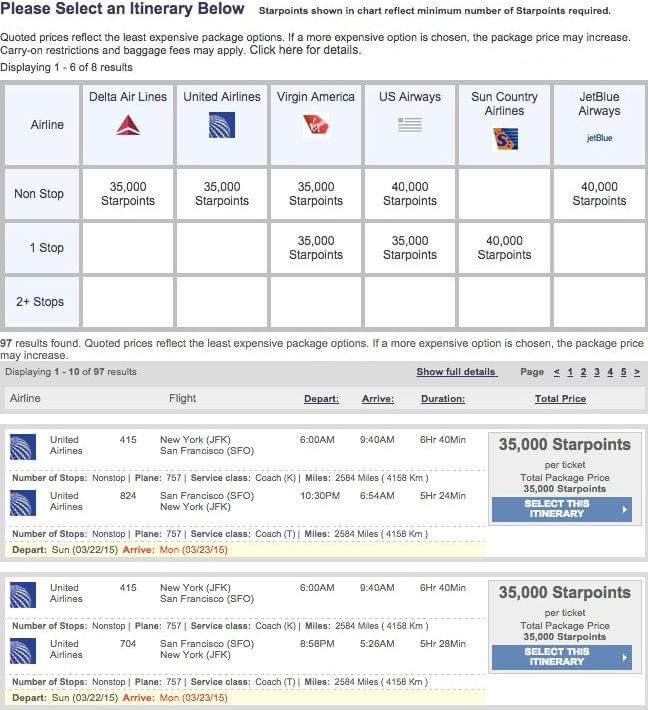
Task: Select JetBlue Non Stop 40,000 Starpoints
Action: 599,194
